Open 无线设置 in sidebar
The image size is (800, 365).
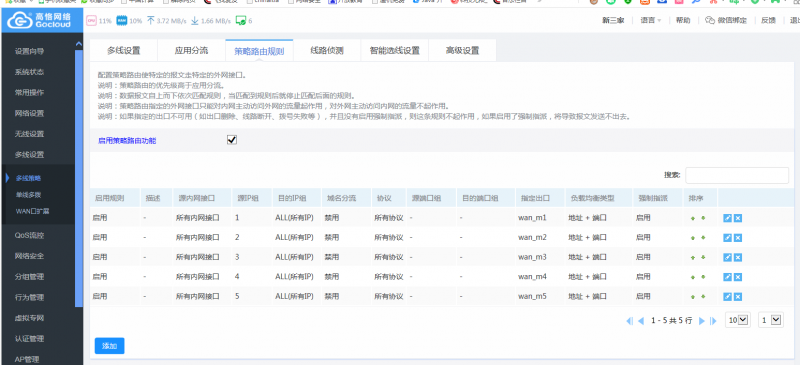(29, 134)
